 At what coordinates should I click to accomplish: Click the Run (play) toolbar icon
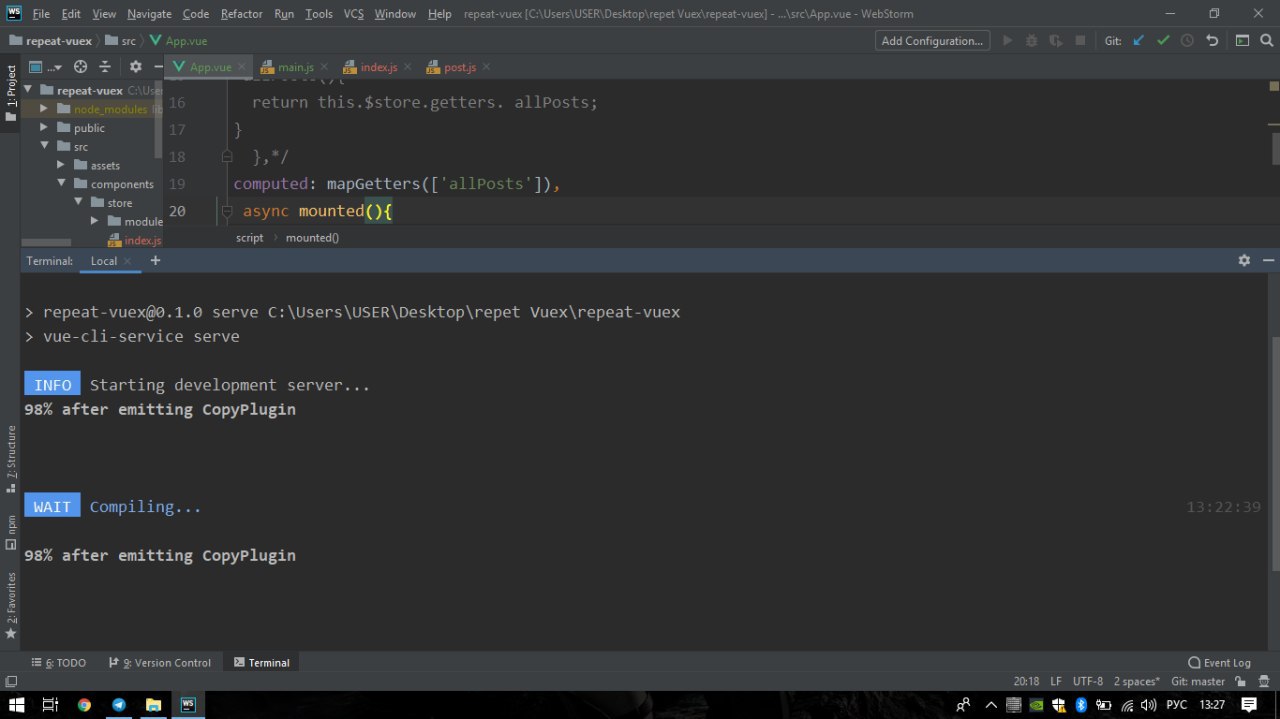point(1007,41)
